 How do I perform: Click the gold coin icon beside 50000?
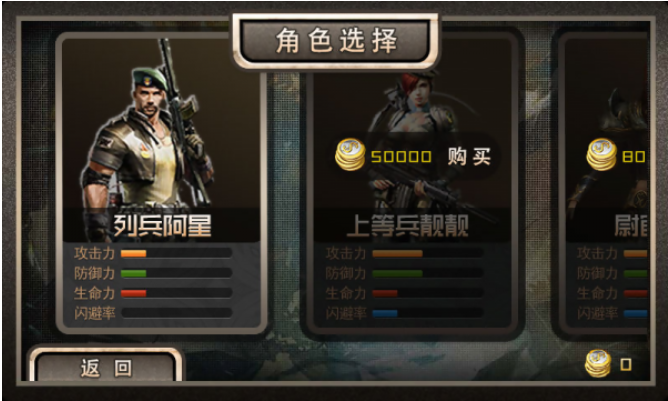pos(350,155)
